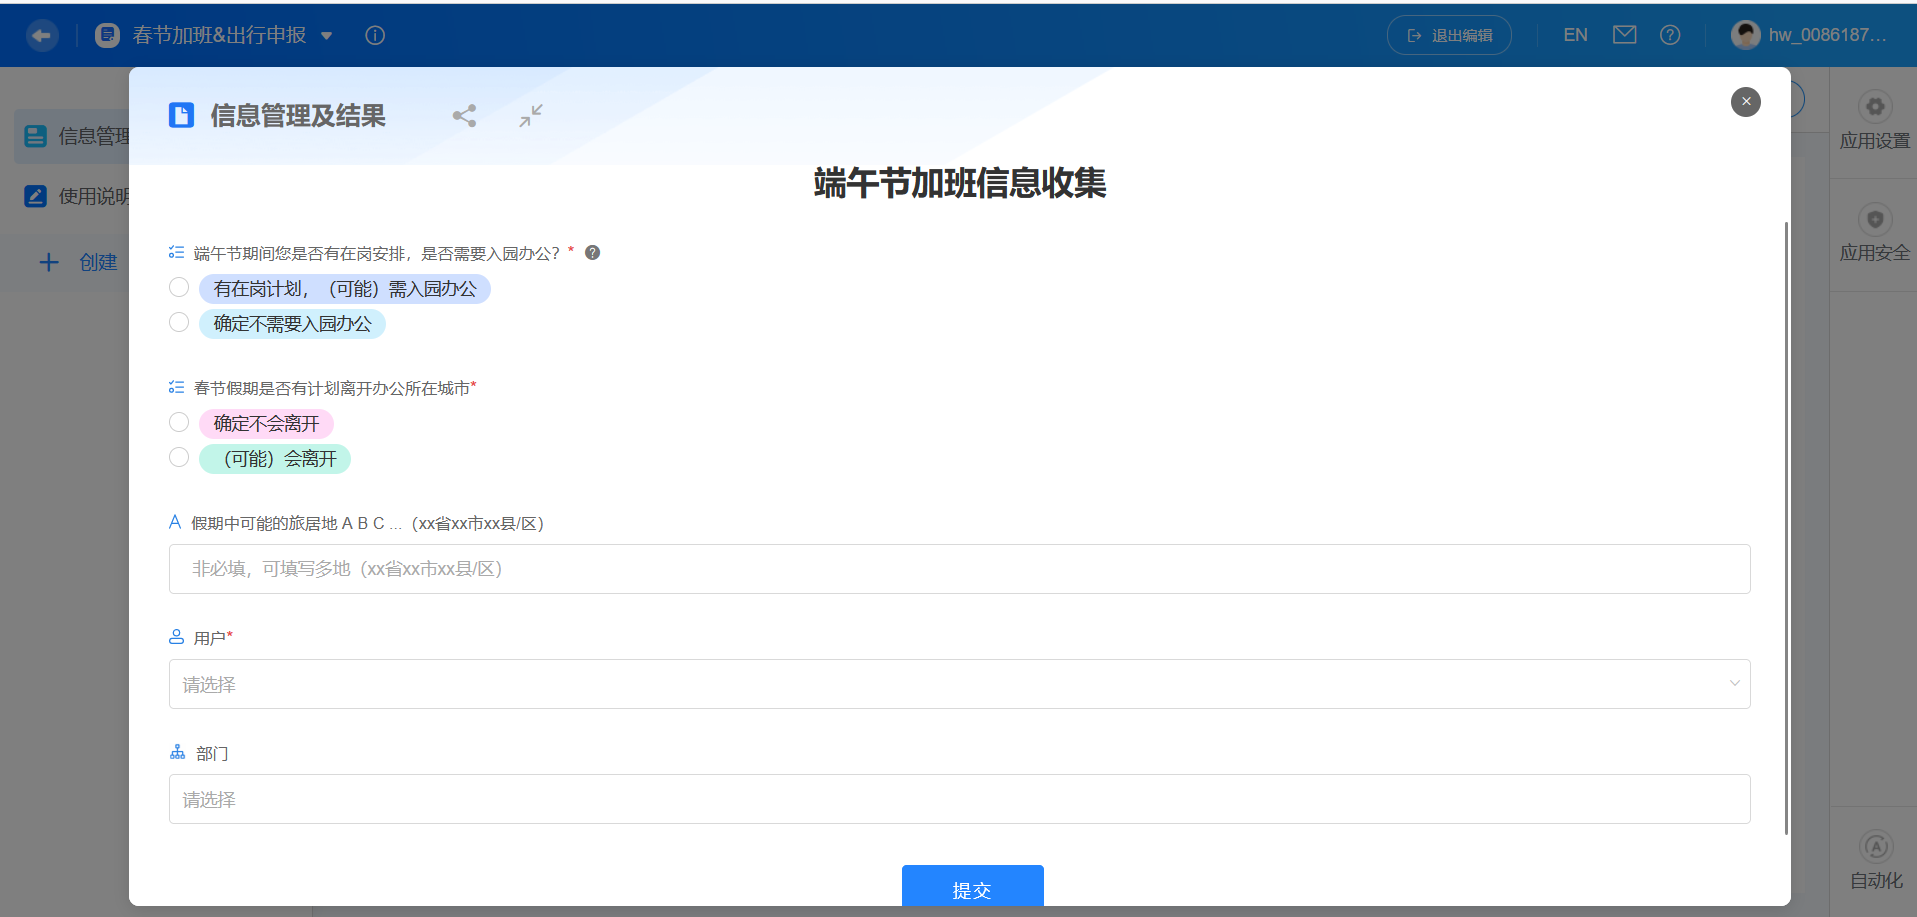The image size is (1917, 917).
Task: Open the share options in the dialog header
Action: point(464,115)
